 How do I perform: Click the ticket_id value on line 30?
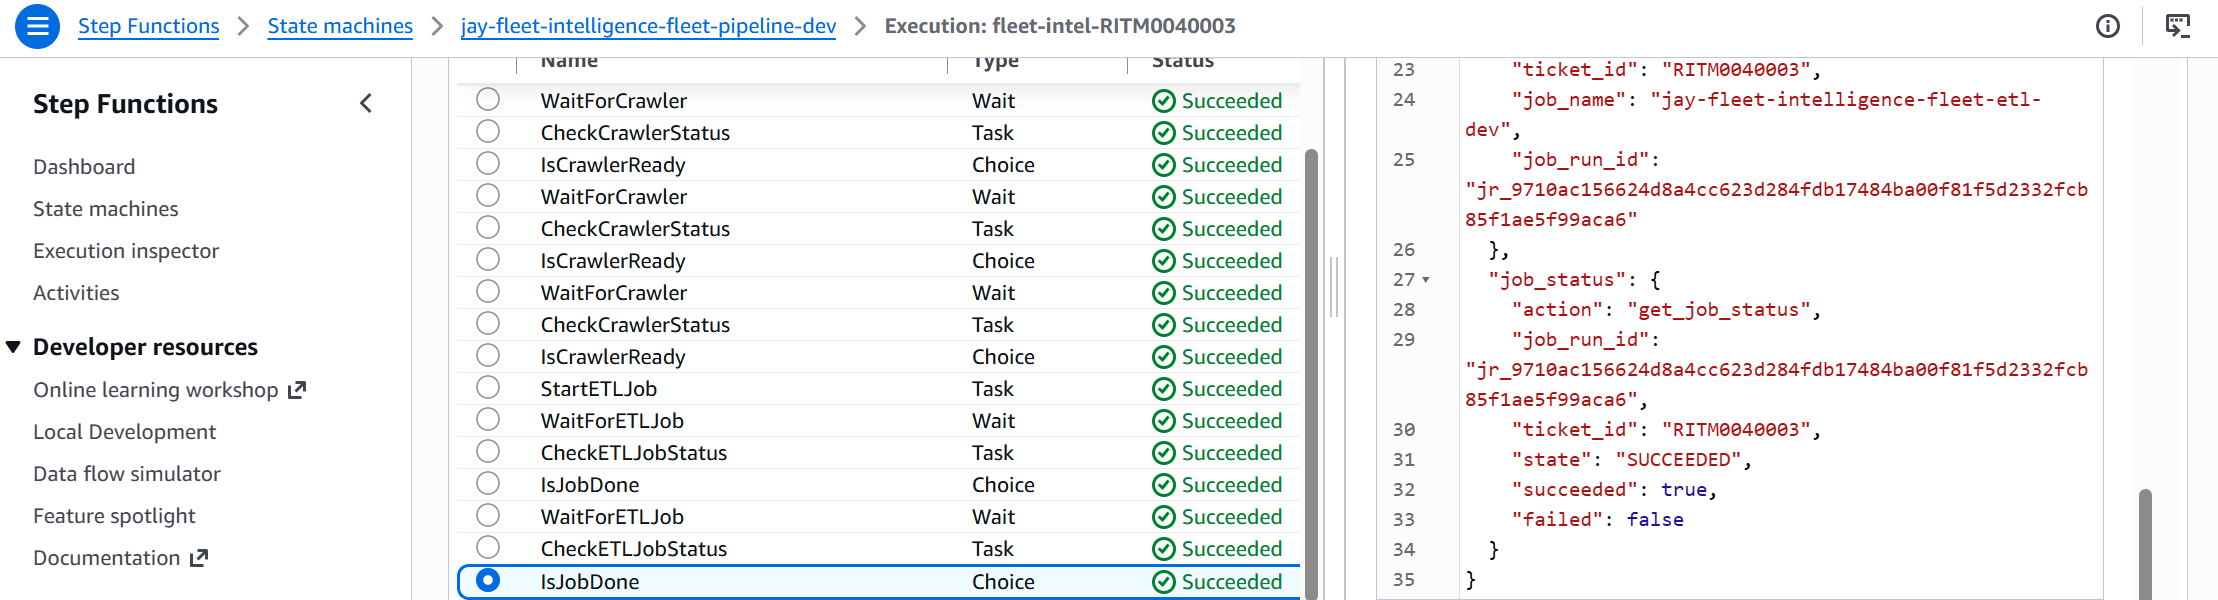pyautogui.click(x=1736, y=430)
